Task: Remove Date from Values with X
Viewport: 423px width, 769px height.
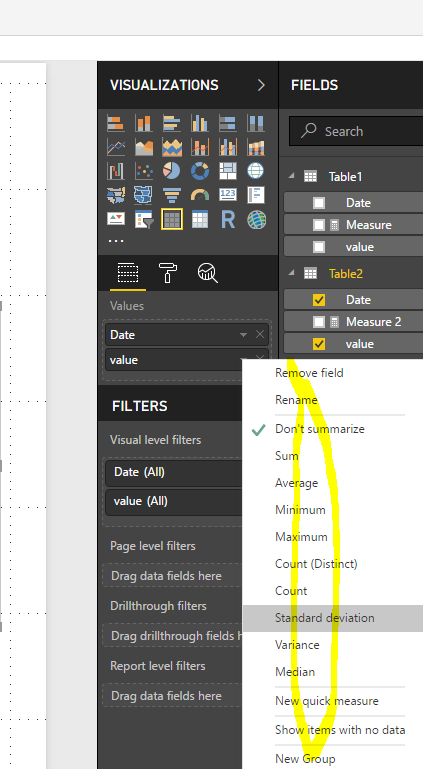Action: click(x=260, y=334)
